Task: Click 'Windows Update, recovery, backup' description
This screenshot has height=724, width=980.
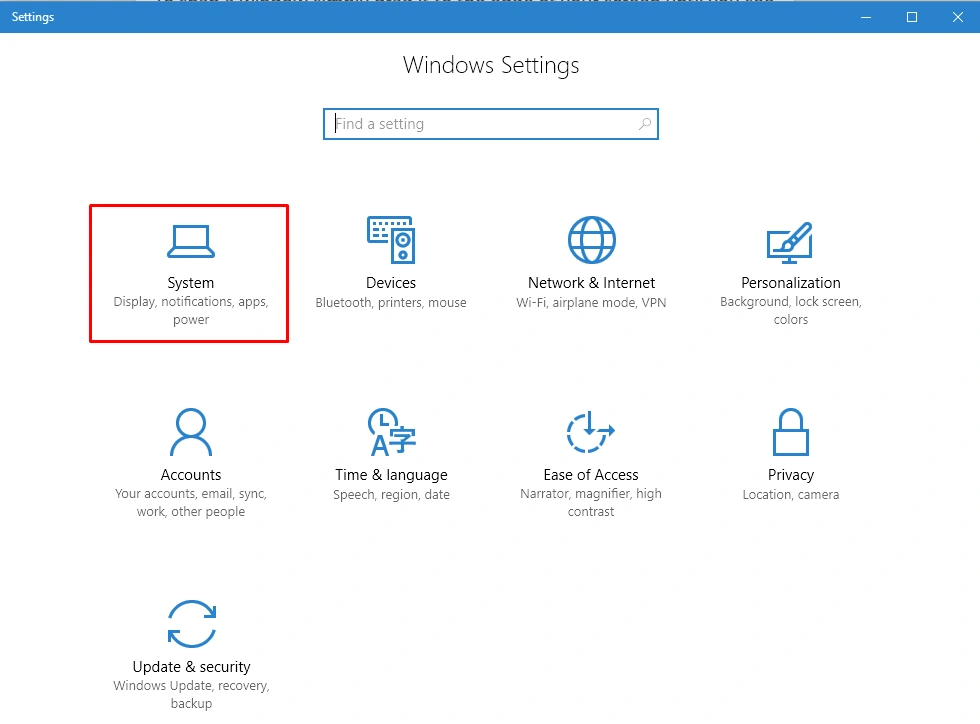Action: coord(191,695)
